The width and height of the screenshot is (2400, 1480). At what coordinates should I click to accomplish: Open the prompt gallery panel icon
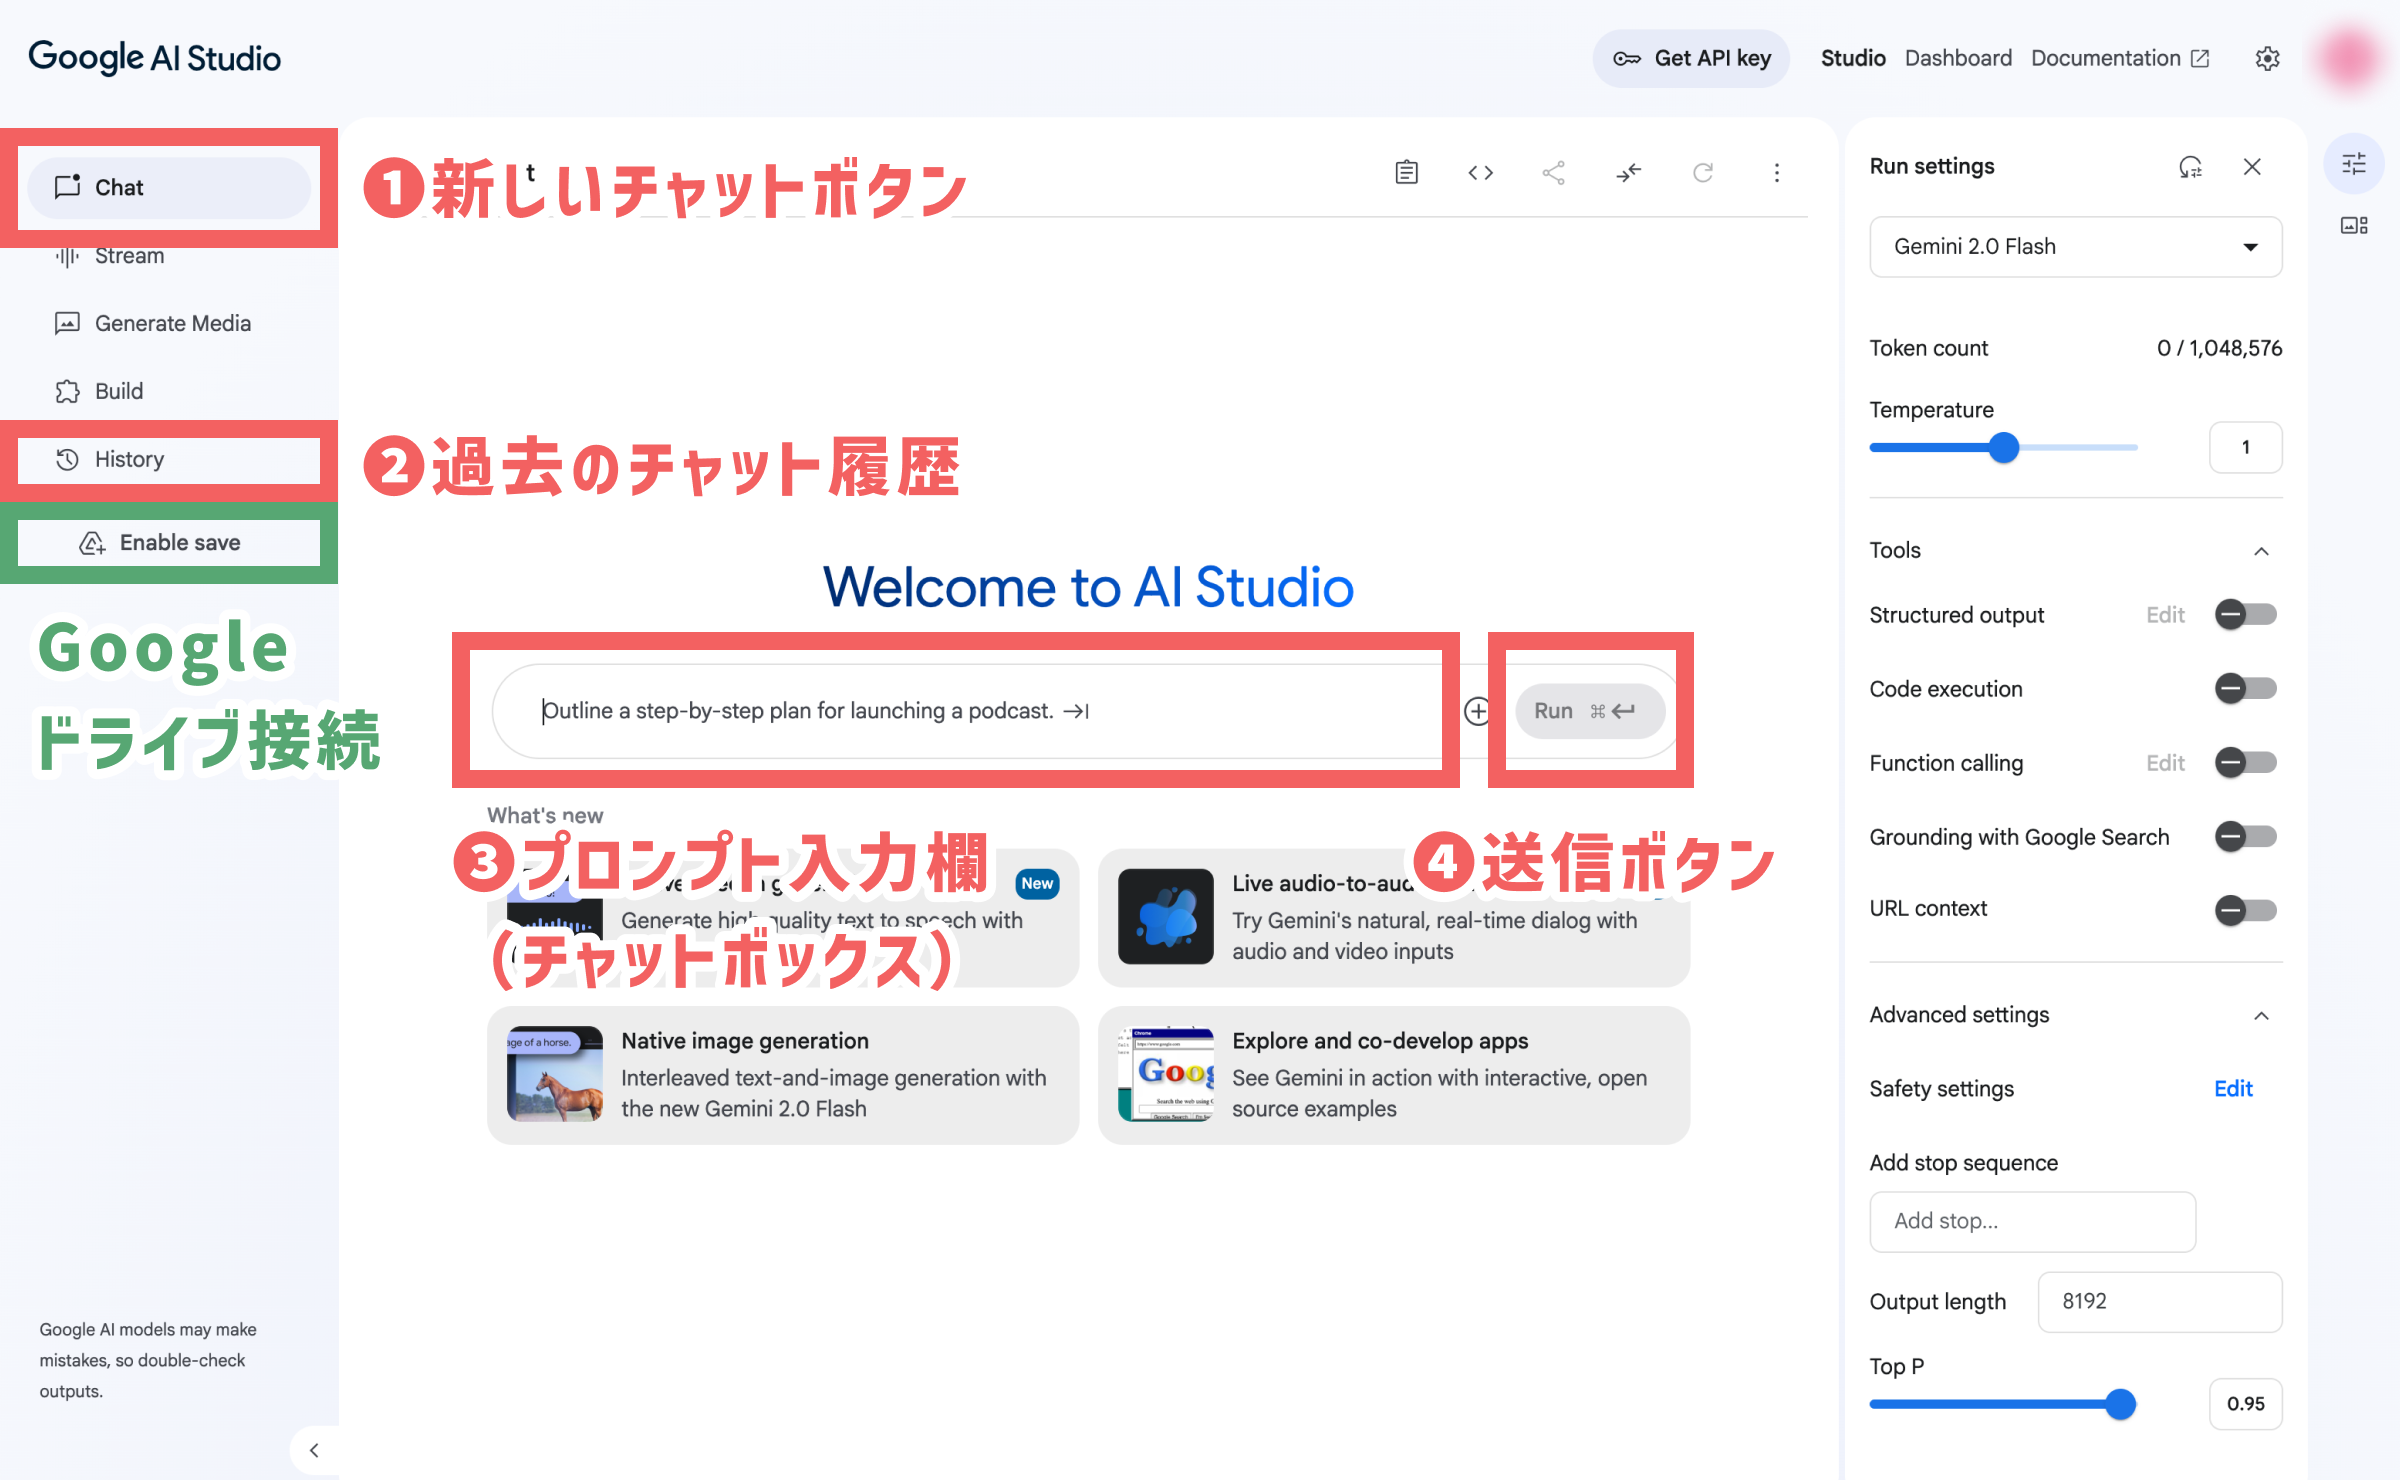(x=2354, y=225)
